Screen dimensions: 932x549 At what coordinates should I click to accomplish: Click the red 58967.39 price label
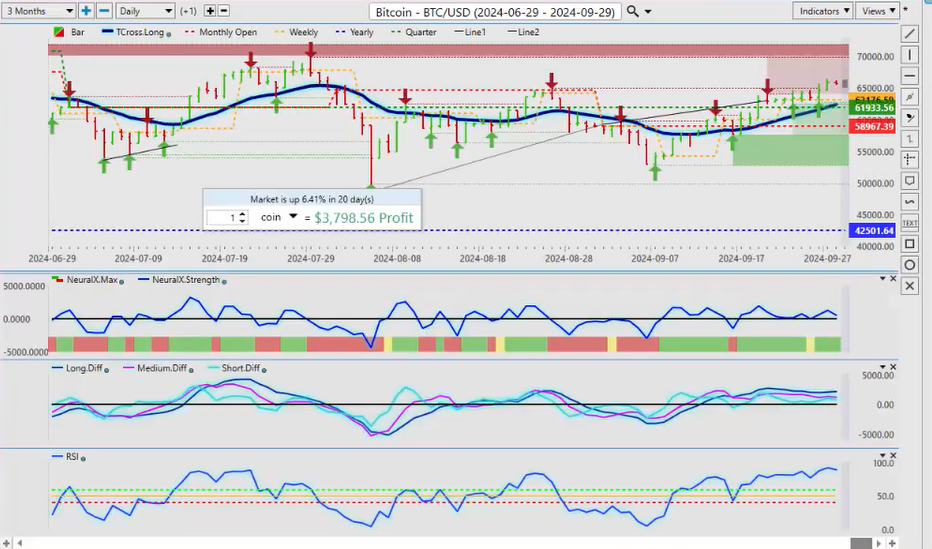click(x=872, y=126)
